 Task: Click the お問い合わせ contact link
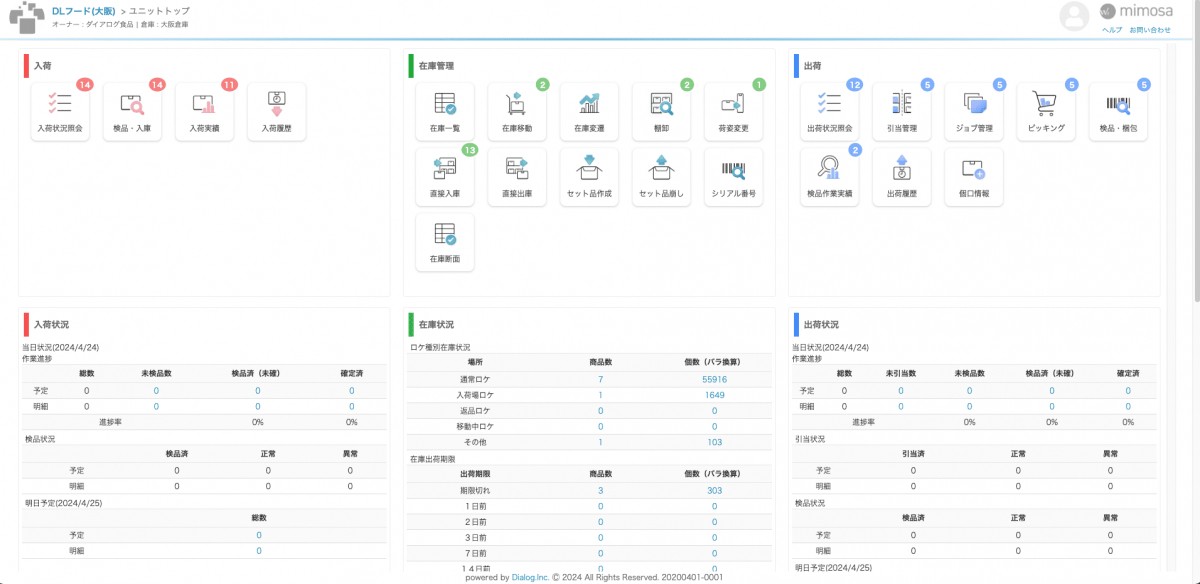1152,29
